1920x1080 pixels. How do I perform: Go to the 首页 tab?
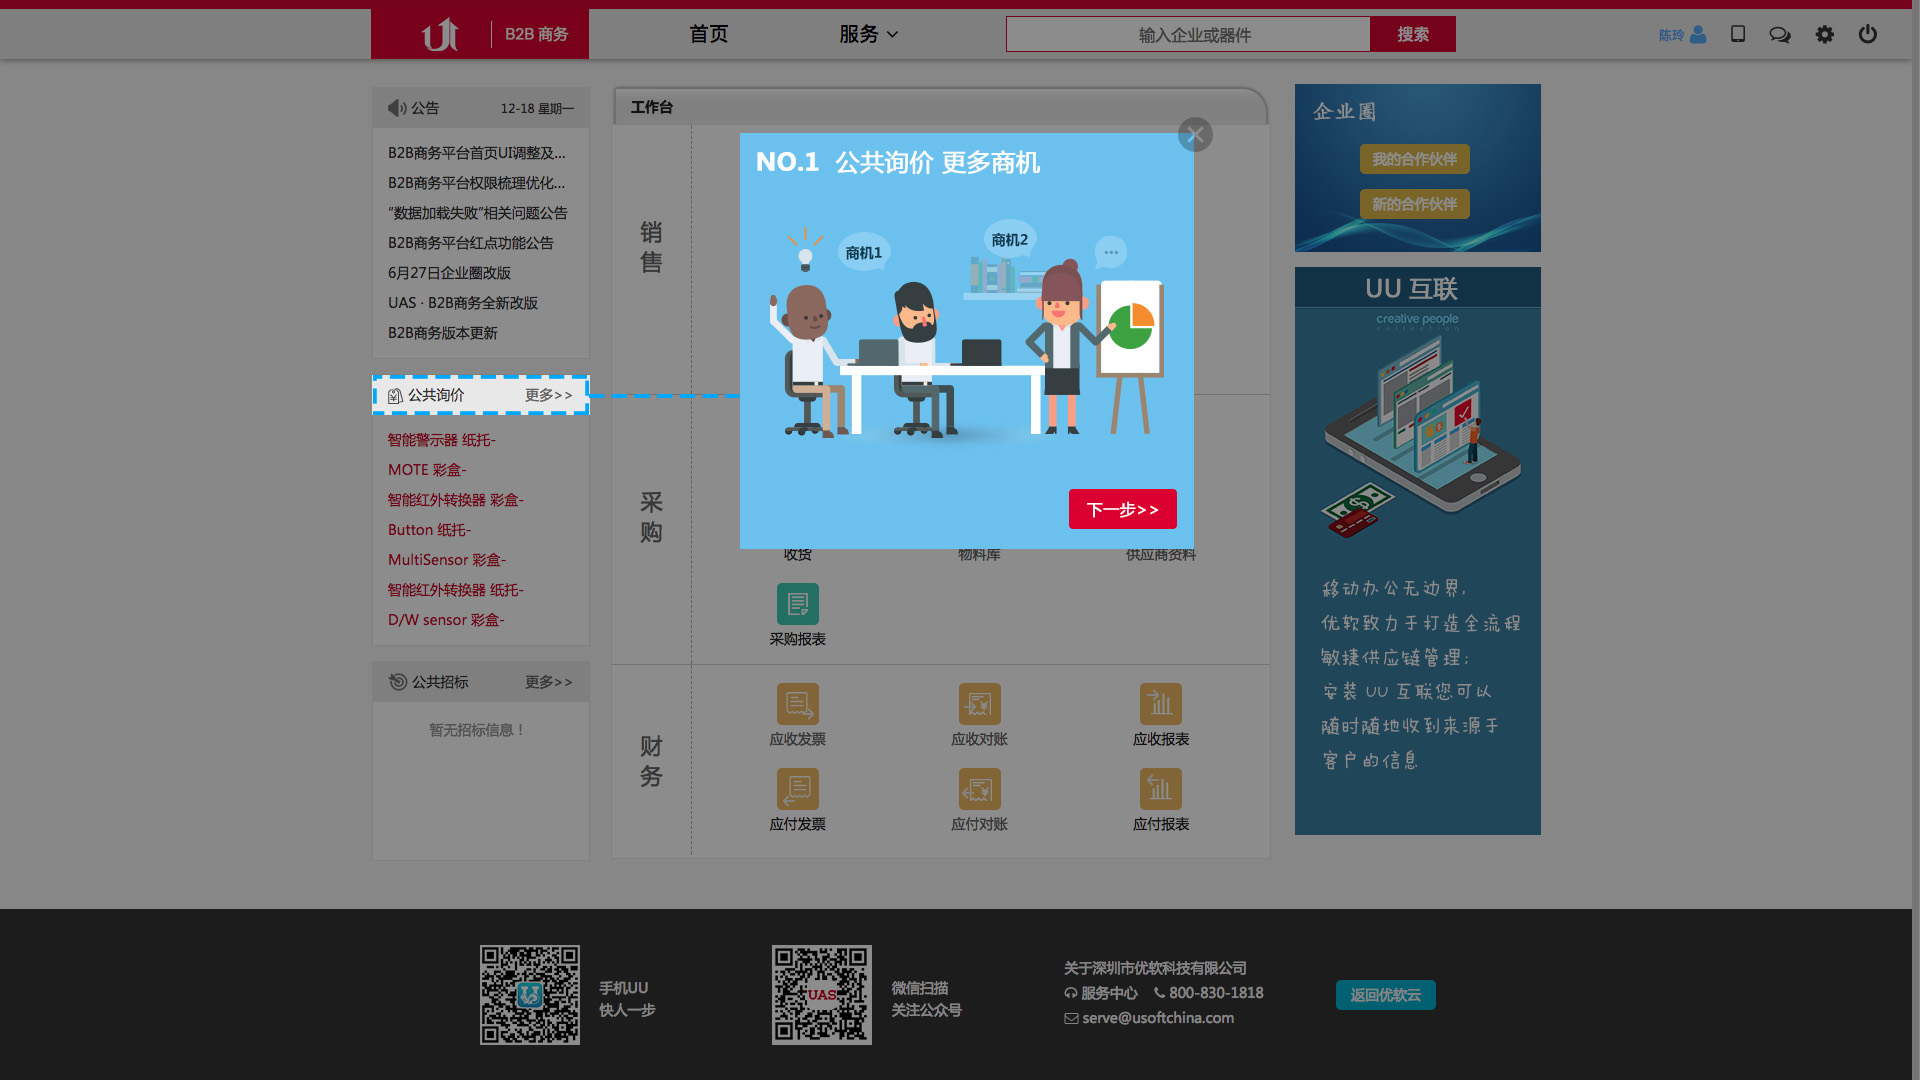(708, 34)
